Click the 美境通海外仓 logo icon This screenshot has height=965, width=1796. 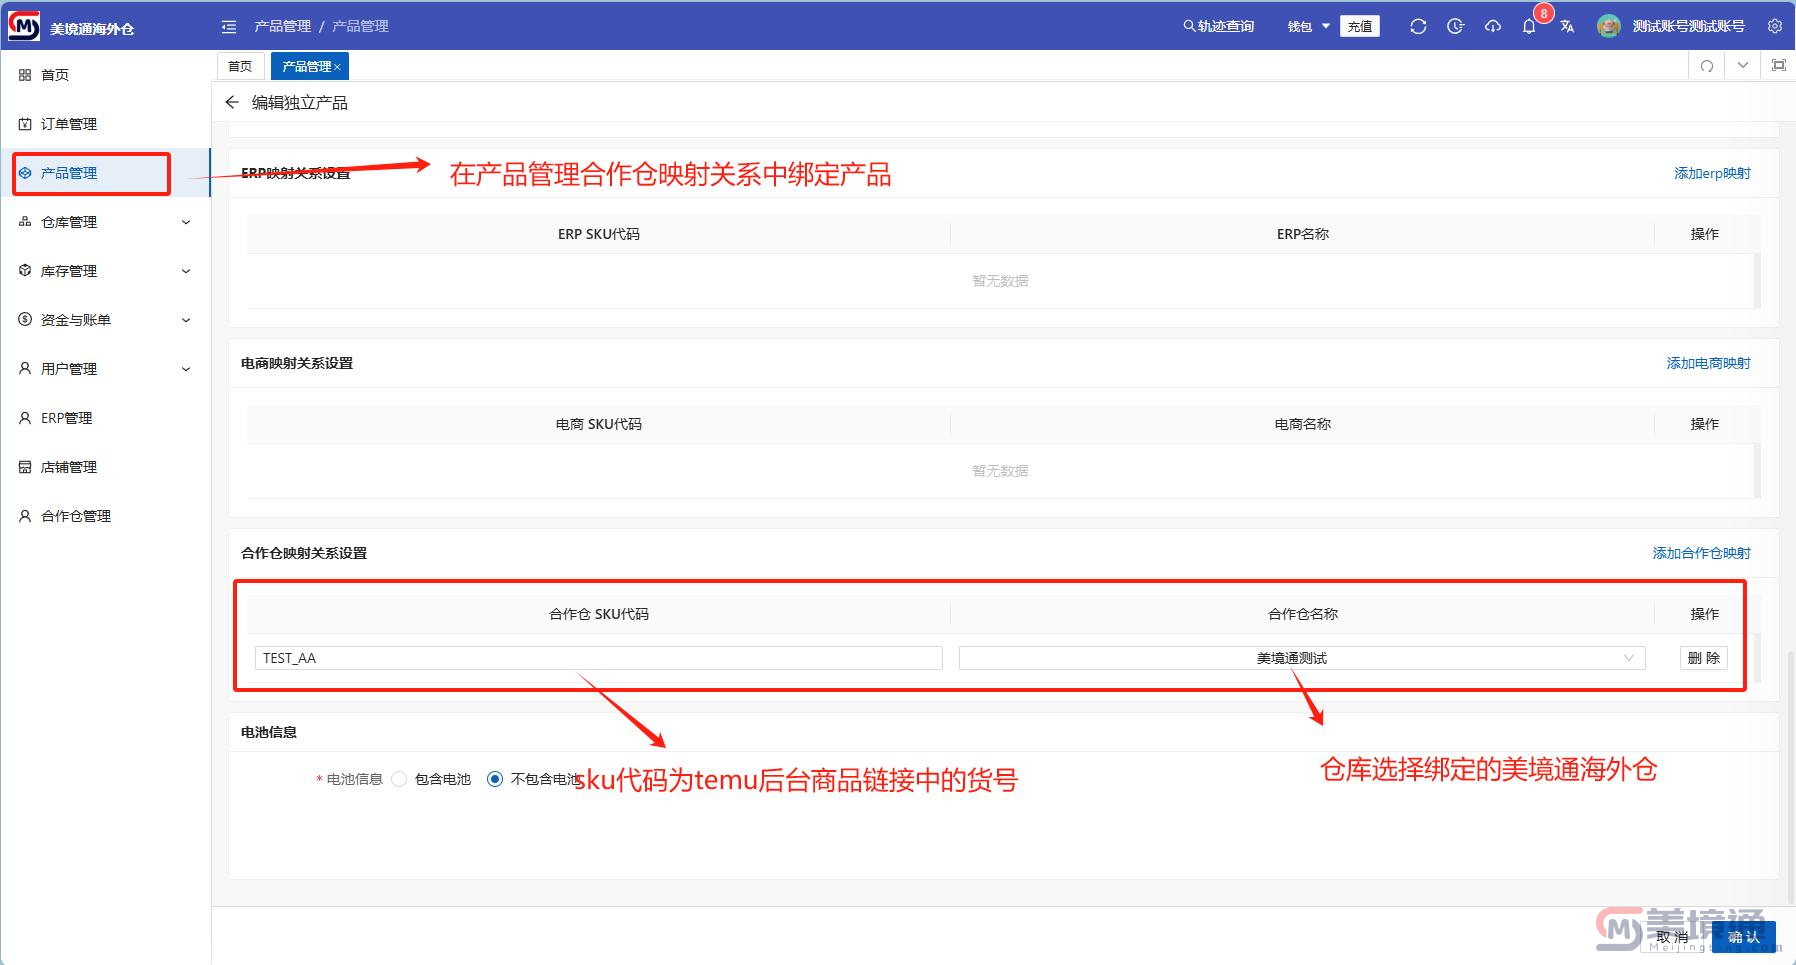click(24, 26)
